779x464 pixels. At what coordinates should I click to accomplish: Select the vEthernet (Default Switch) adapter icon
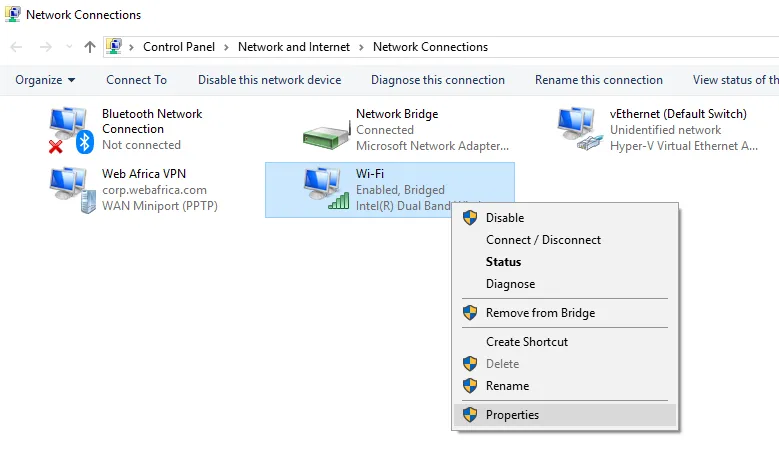(578, 129)
